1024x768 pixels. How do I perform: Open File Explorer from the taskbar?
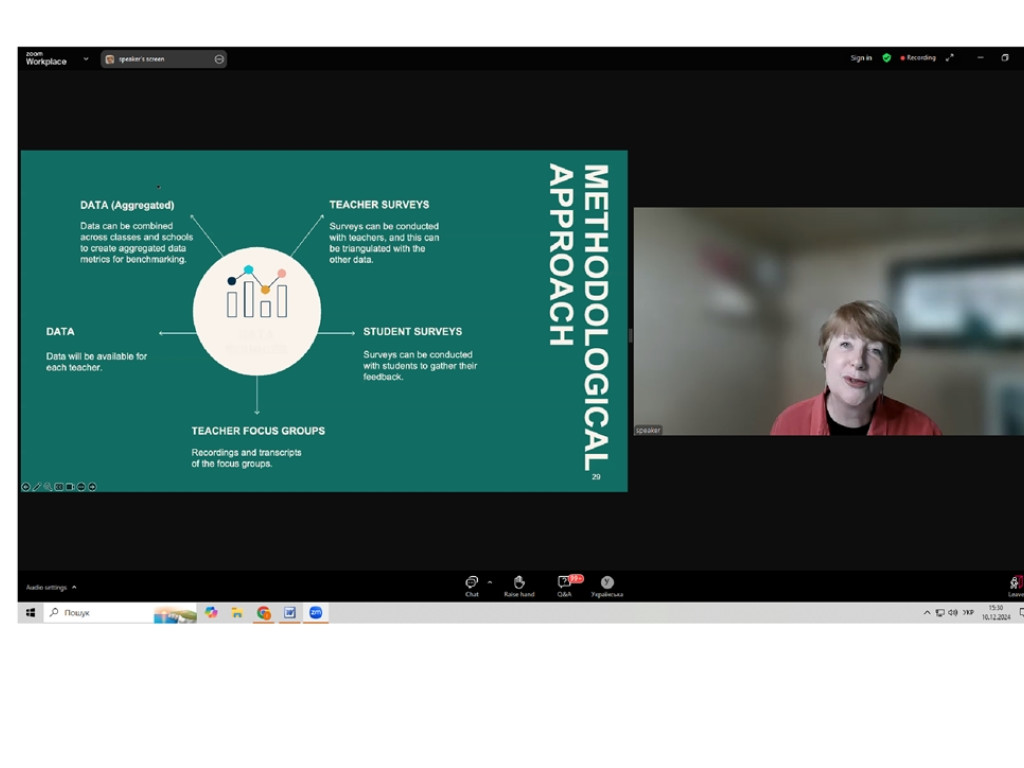point(237,612)
